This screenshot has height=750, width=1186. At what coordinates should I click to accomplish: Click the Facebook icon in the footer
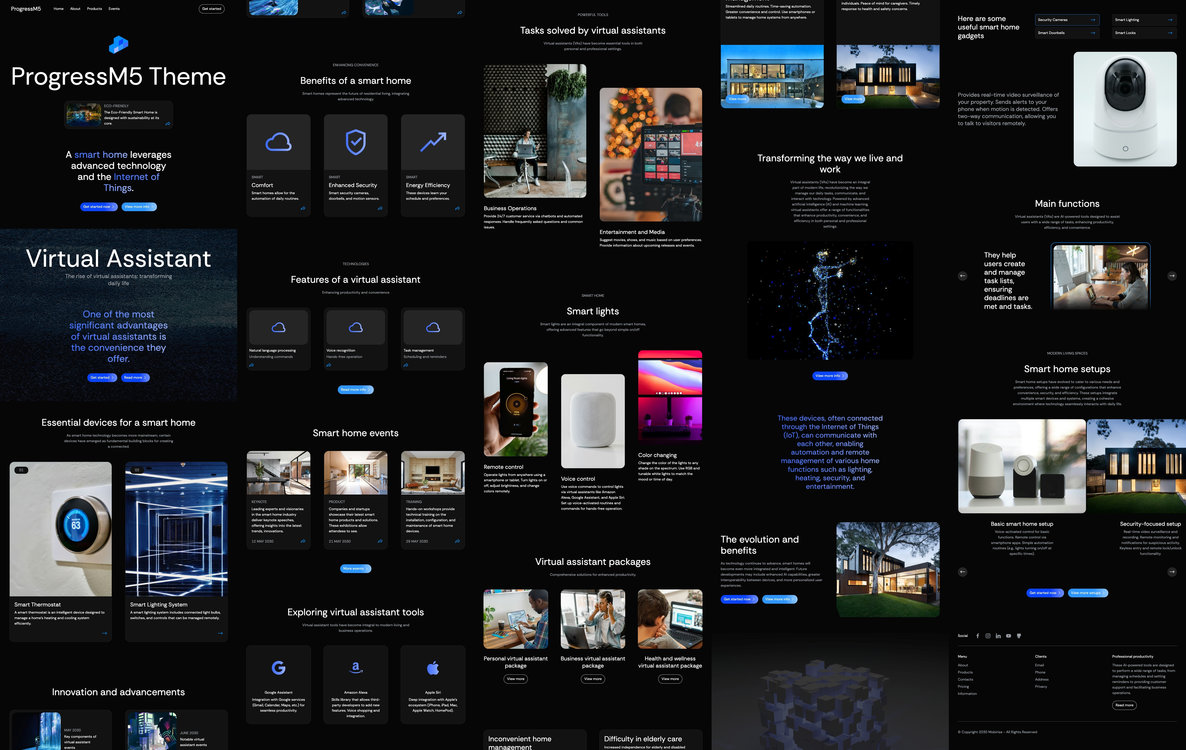(978, 636)
